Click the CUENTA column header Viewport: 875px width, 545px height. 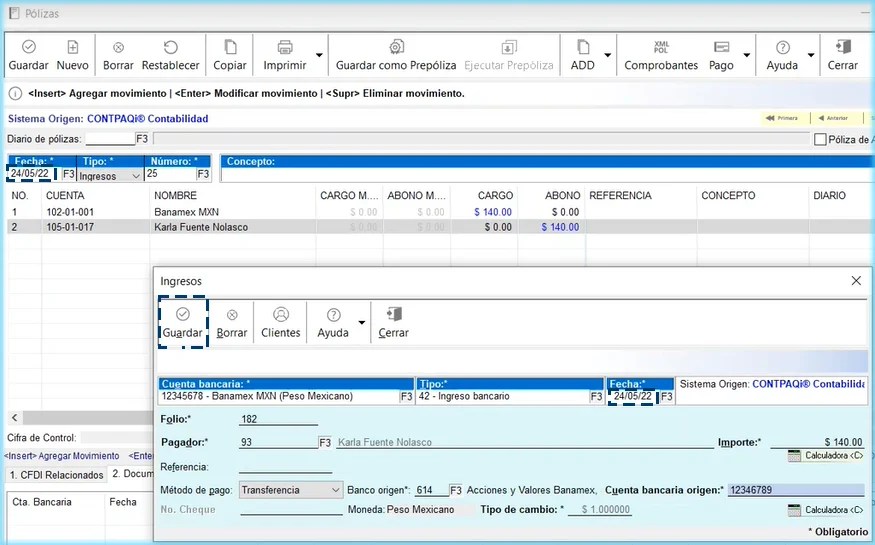tap(65, 196)
